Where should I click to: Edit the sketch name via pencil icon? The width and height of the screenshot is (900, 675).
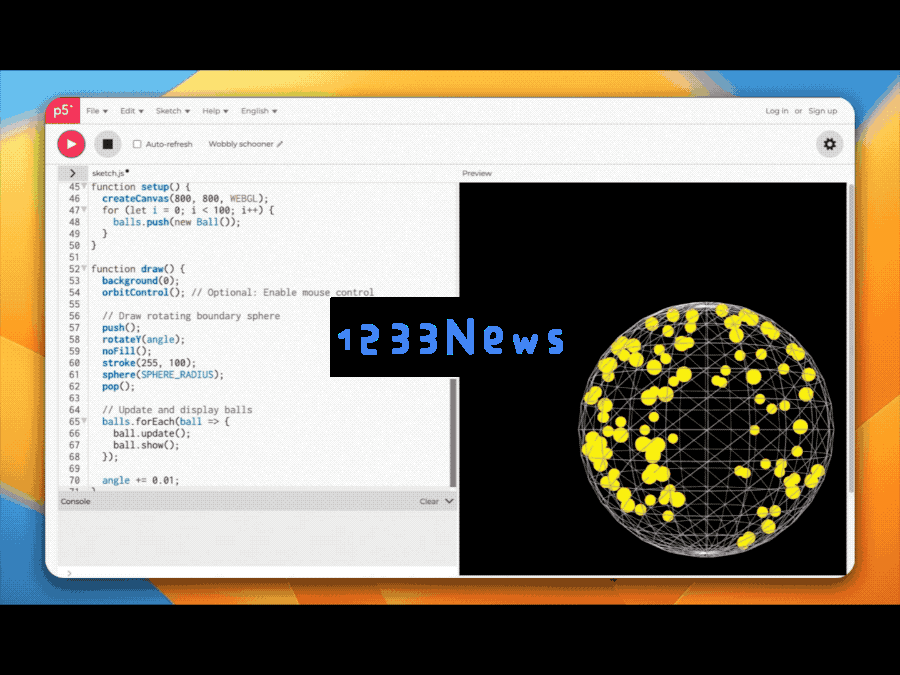point(280,144)
